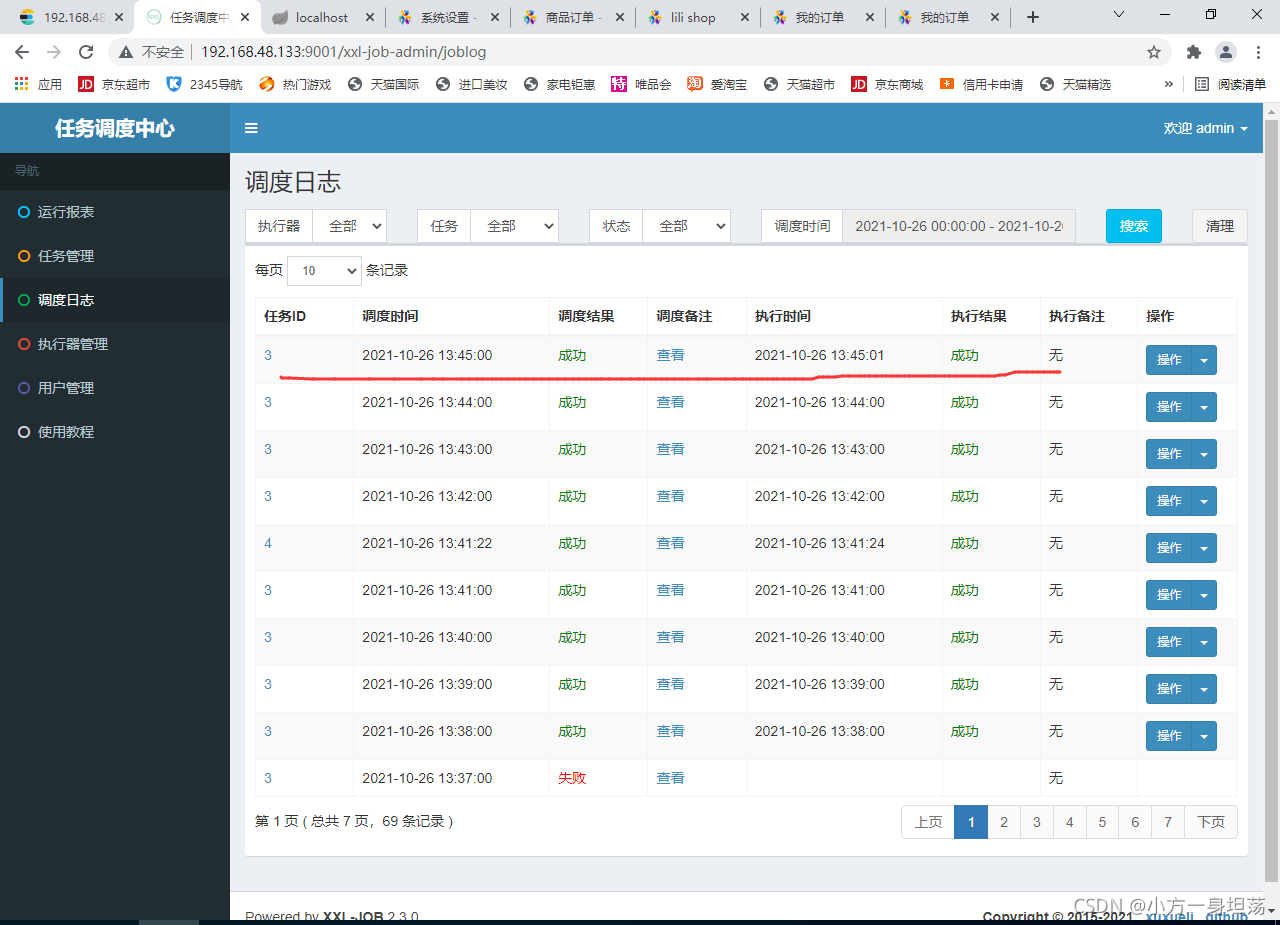
Task: Click task ID 4 link in 13:41:22 row
Action: (268, 543)
